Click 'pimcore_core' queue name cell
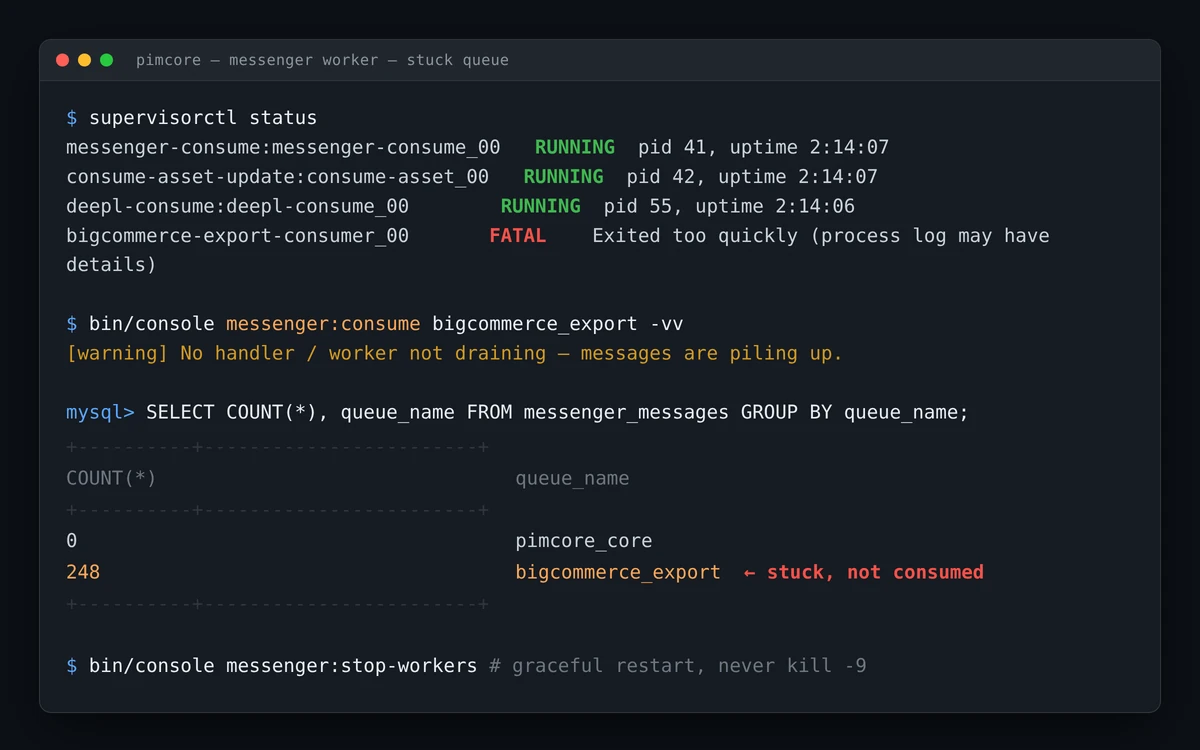The image size is (1200, 750). coord(584,541)
